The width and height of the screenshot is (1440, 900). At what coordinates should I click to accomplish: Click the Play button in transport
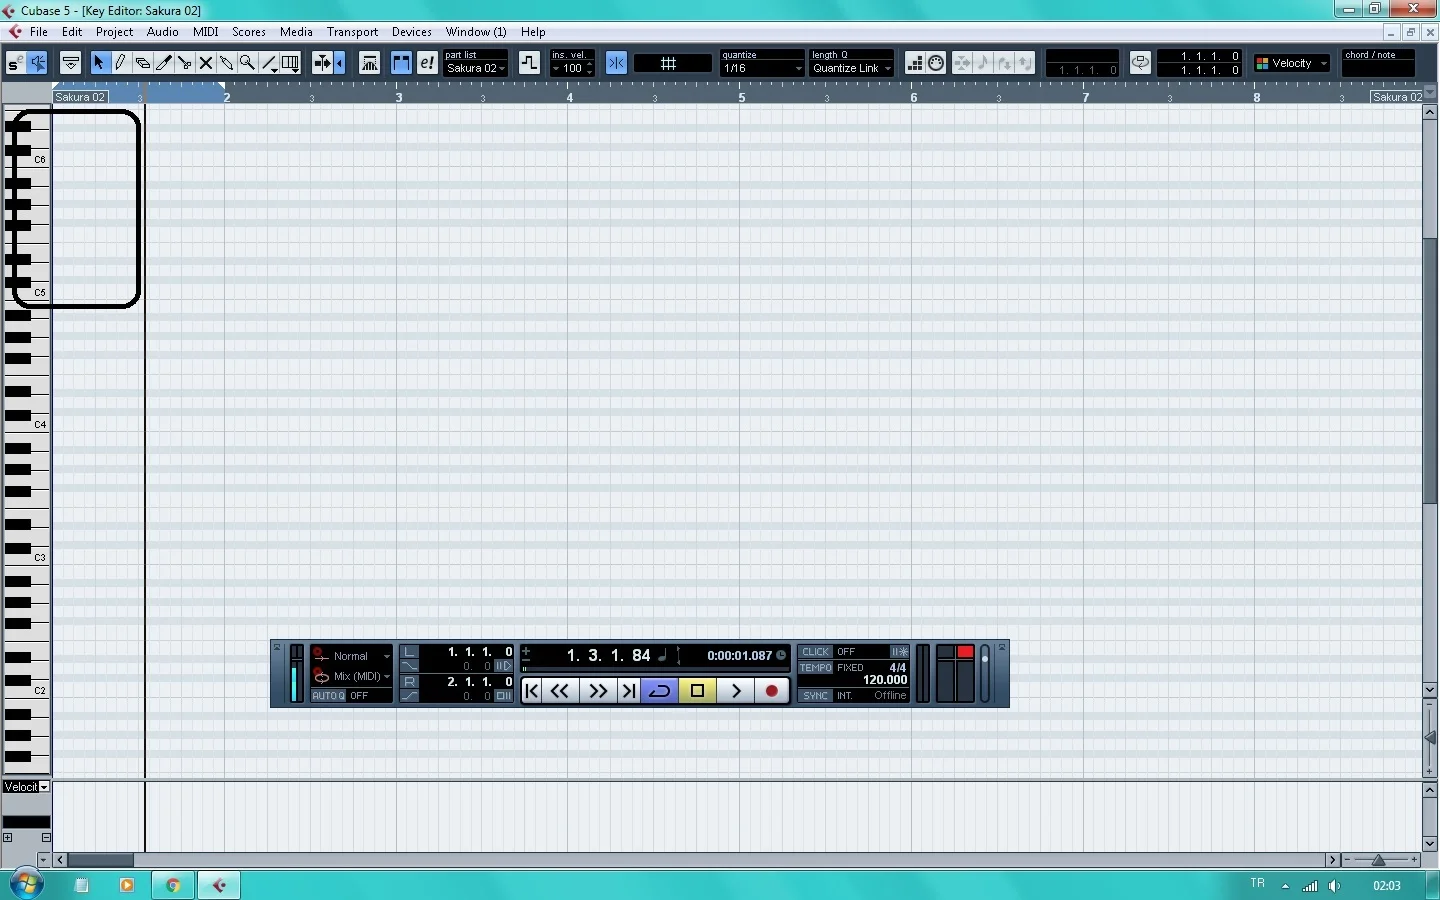pyautogui.click(x=736, y=690)
